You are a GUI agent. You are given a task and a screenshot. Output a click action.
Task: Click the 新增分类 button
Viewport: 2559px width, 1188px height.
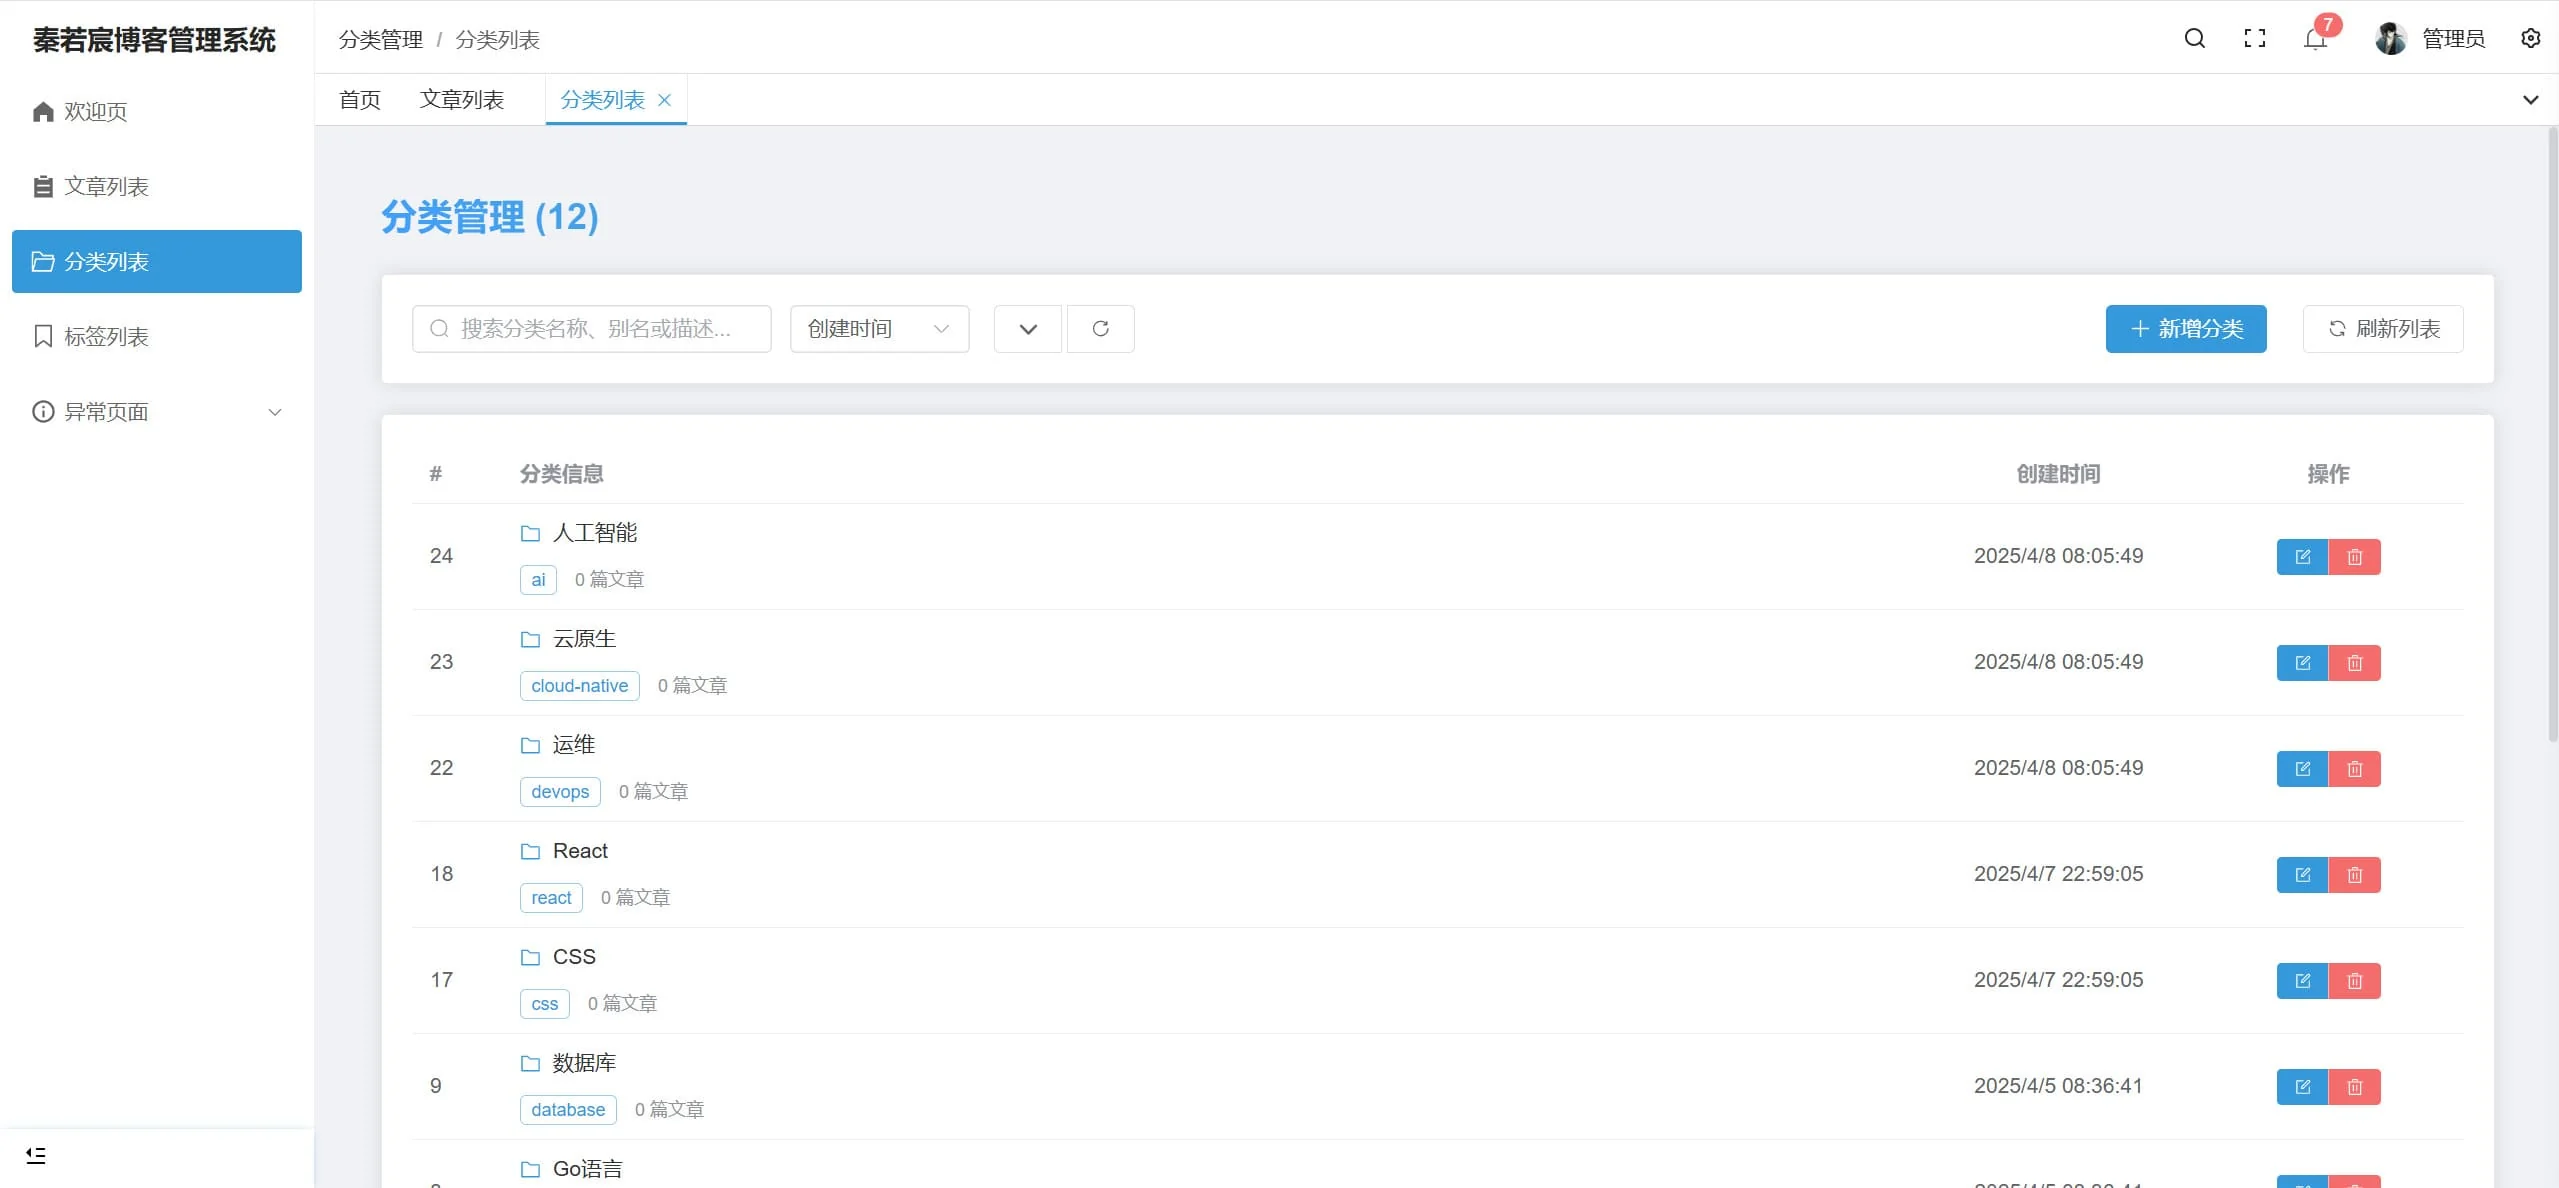click(x=2186, y=329)
